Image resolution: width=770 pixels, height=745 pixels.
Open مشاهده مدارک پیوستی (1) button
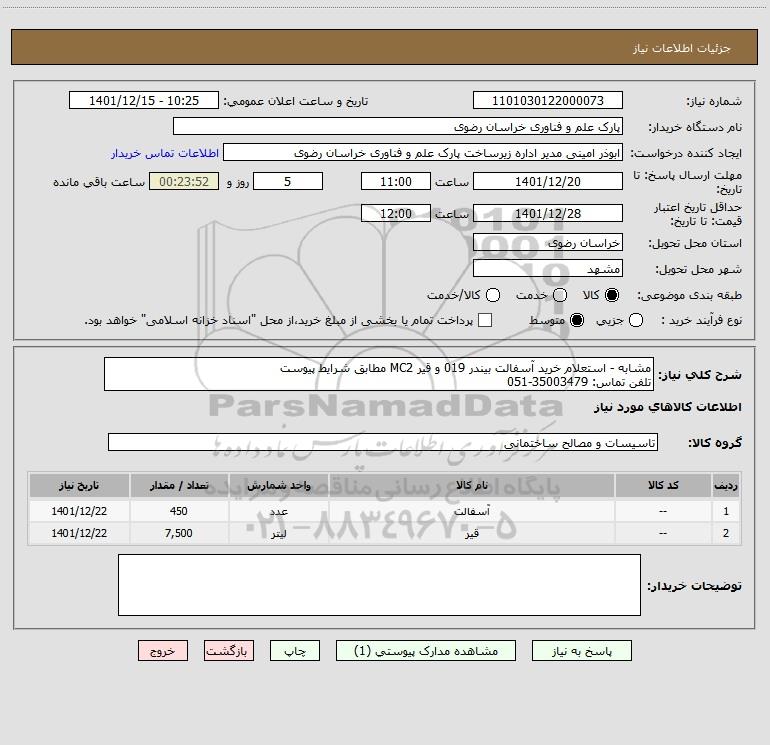[x=426, y=651]
